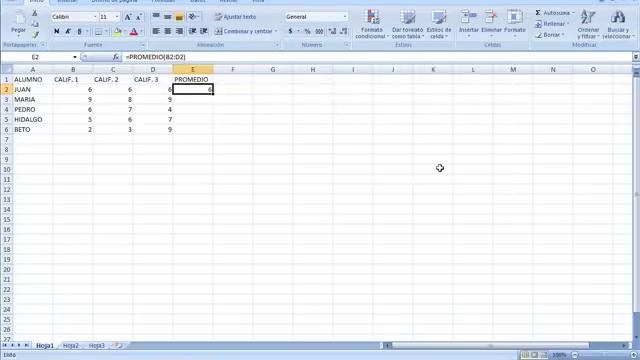Open the Alineación dialog launcher
640x360 pixels.
276,45
